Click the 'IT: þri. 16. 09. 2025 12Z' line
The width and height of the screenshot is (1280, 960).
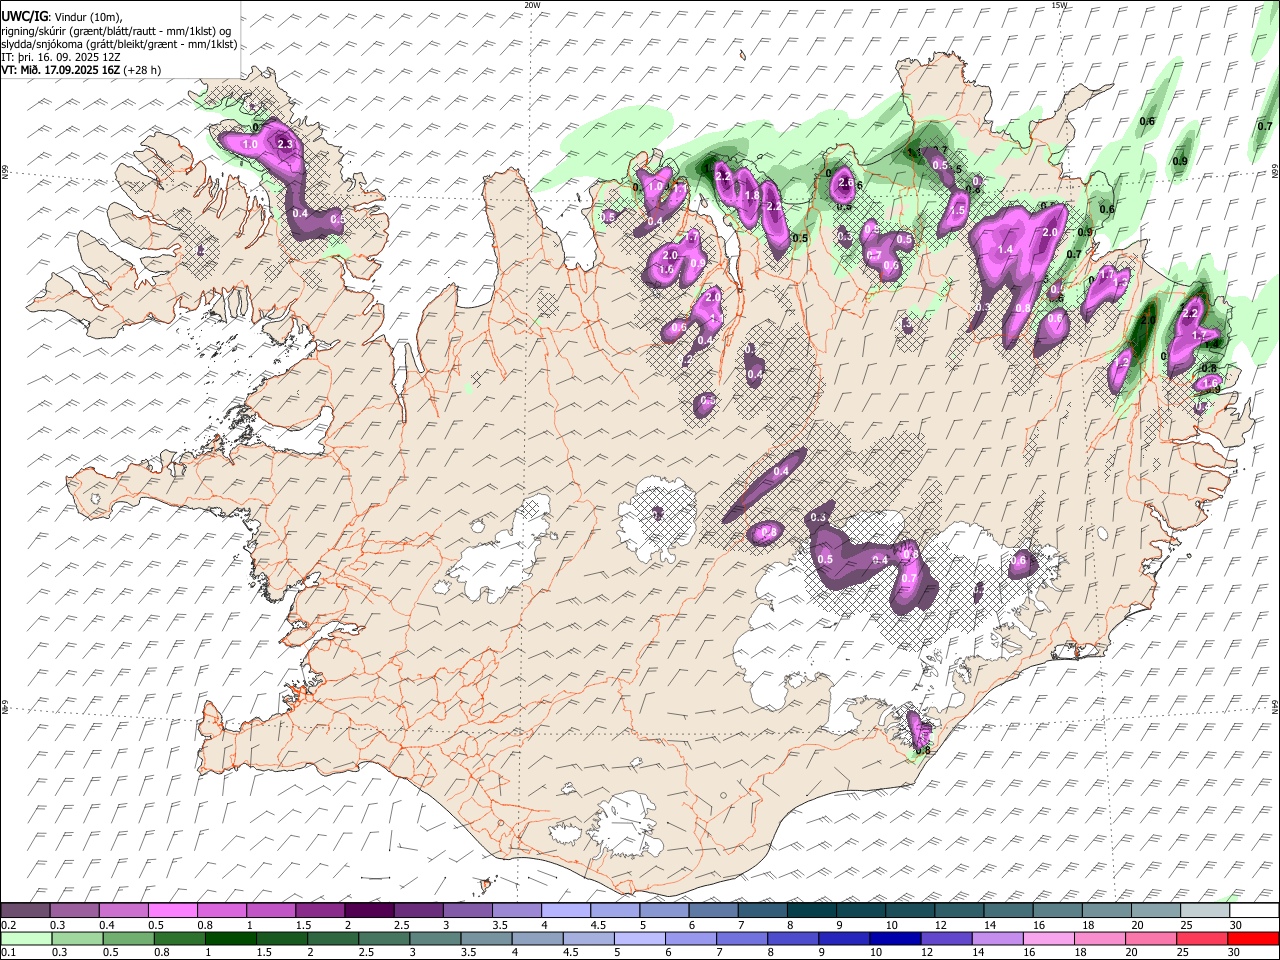[x=61, y=57]
